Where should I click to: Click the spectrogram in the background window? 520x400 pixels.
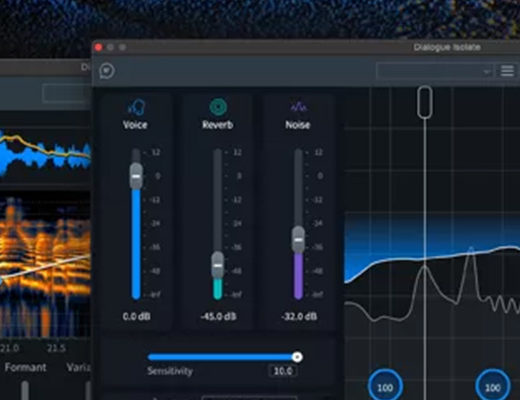point(45,263)
